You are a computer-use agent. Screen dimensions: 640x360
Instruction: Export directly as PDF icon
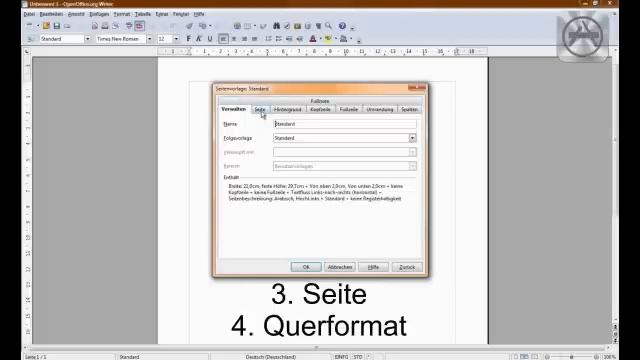pyautogui.click(x=95, y=26)
